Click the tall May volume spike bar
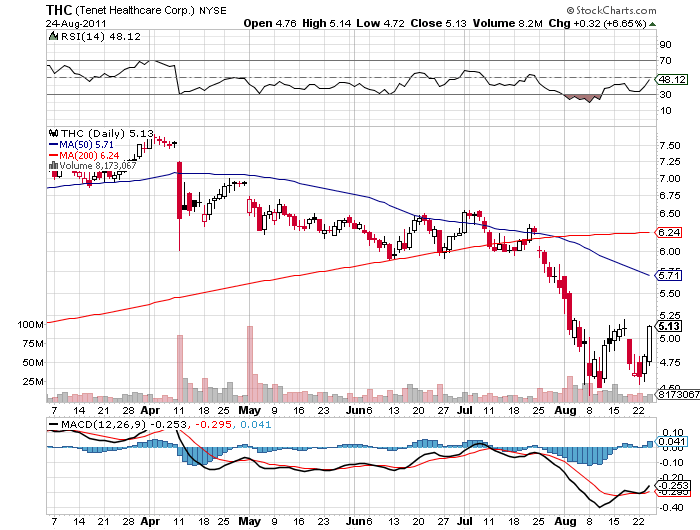Screen dimensions: 700x530 250,364
